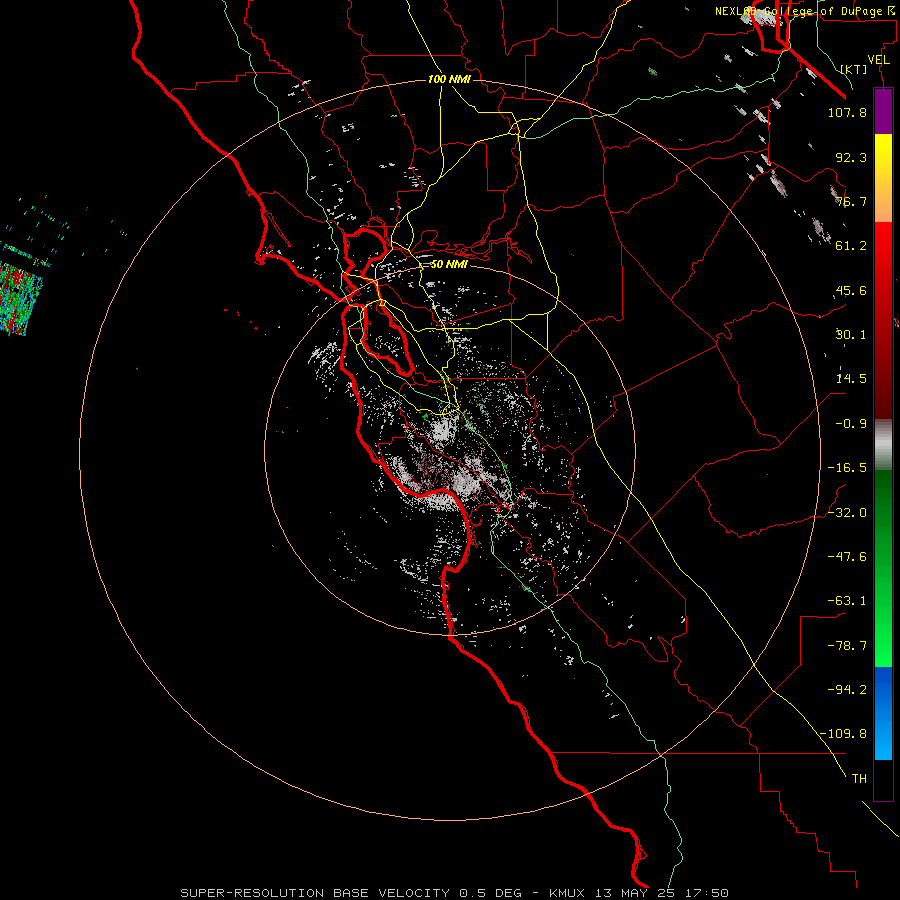Pick the purple segment of velocity color bar
Screen dimensions: 900x900
tap(883, 111)
